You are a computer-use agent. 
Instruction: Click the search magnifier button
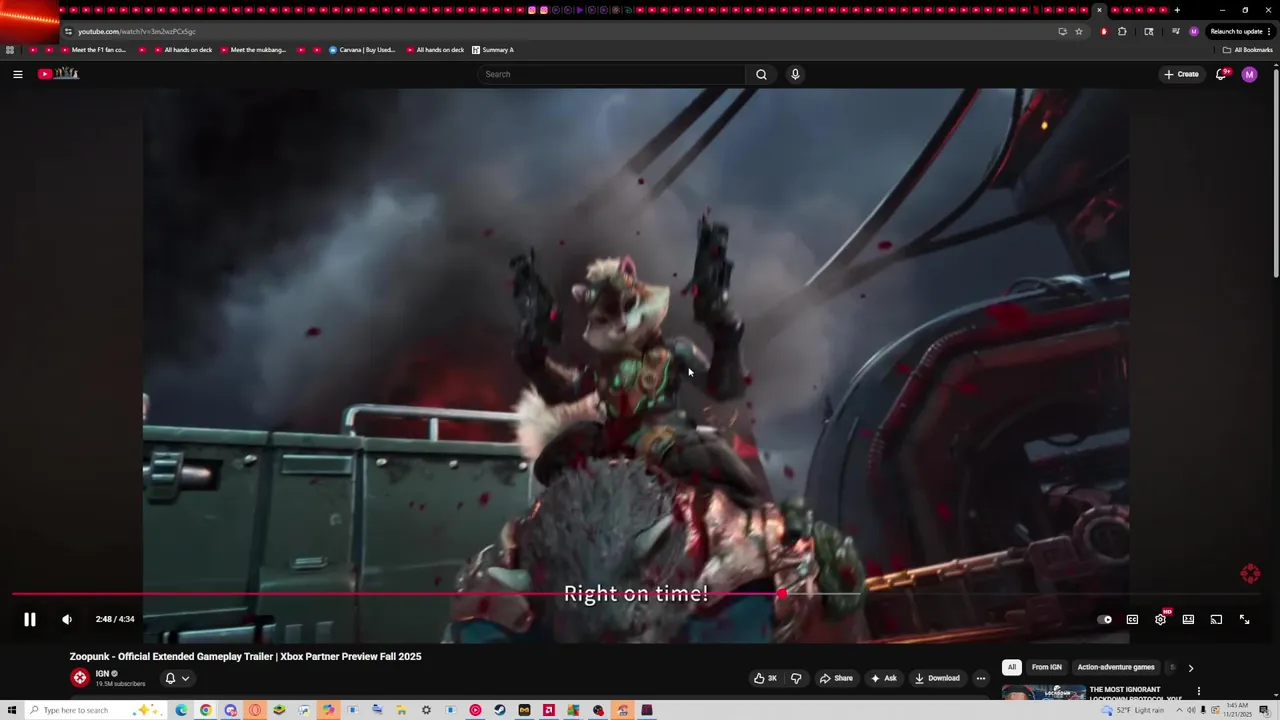761,74
